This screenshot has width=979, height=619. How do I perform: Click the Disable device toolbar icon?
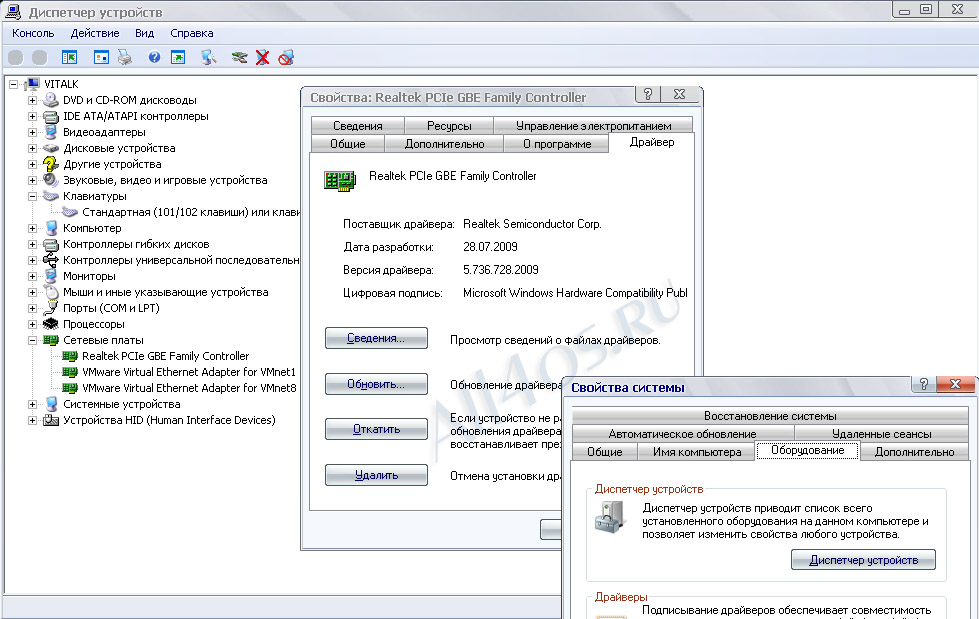pyautogui.click(x=286, y=58)
